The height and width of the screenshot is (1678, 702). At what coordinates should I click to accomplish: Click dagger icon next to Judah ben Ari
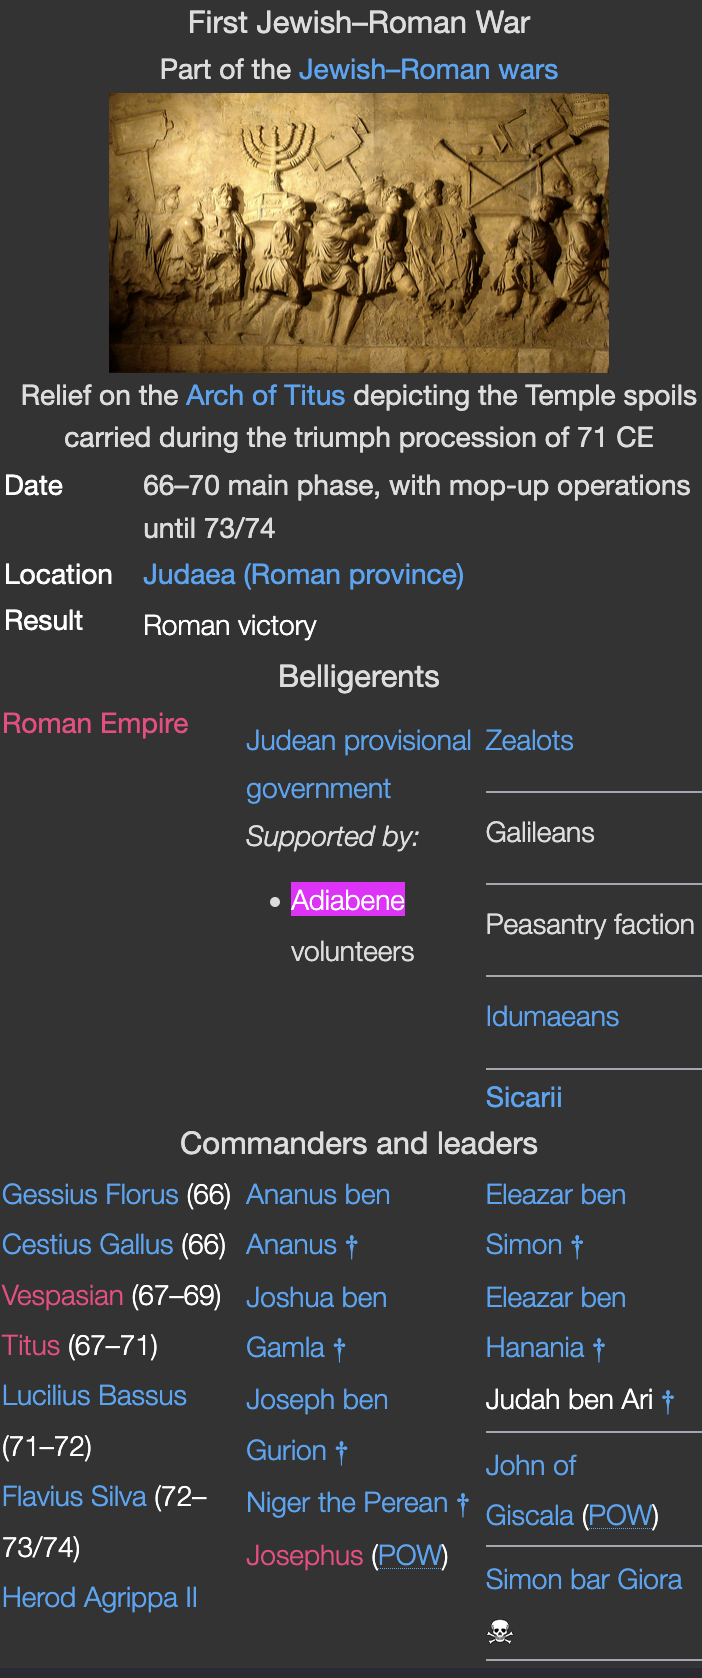coord(668,1401)
